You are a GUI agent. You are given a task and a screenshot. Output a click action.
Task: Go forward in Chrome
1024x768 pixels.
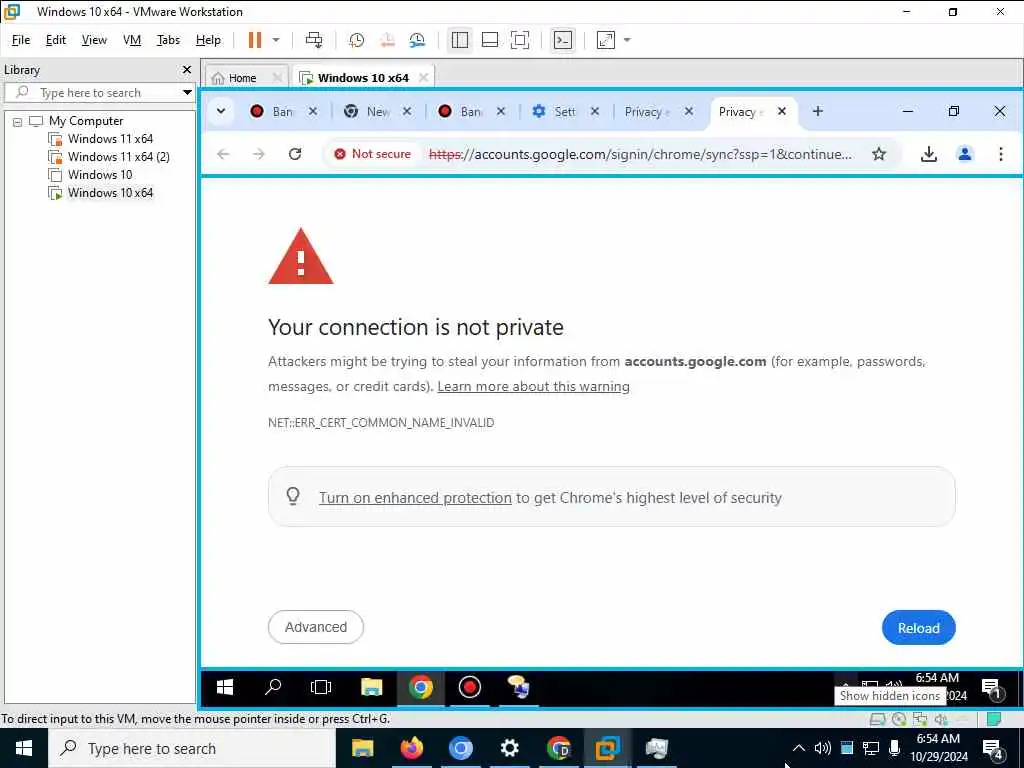(x=259, y=154)
